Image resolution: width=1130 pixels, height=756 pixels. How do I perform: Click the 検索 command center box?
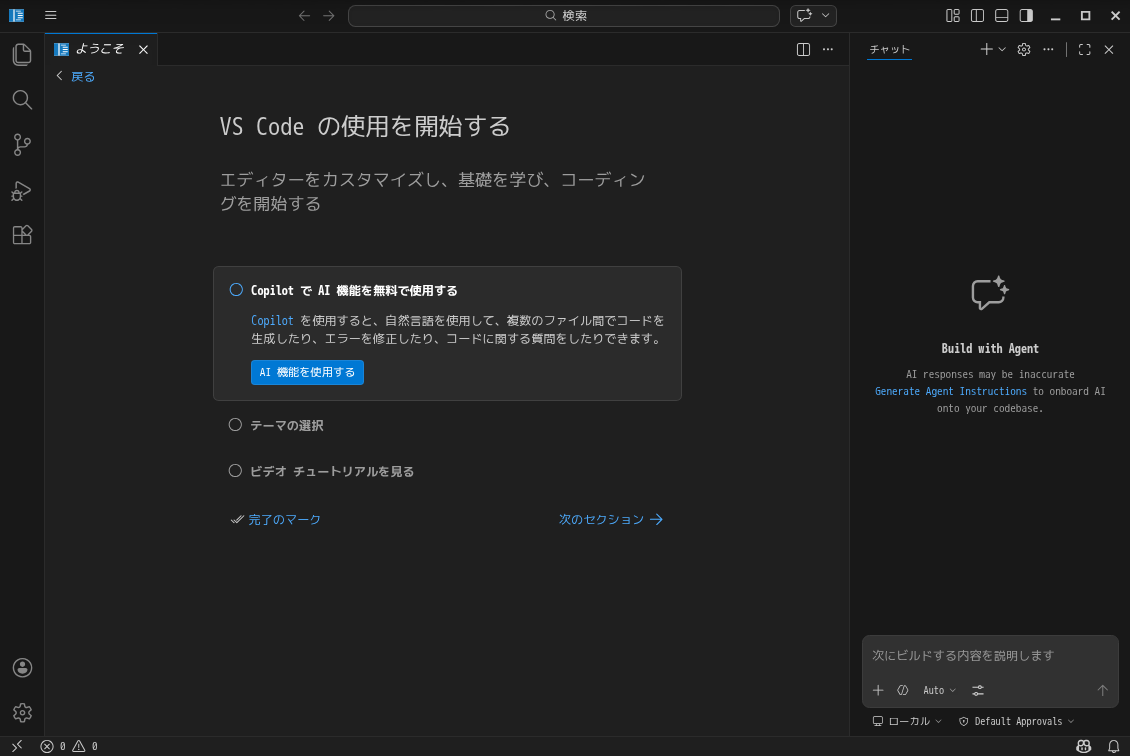564,15
